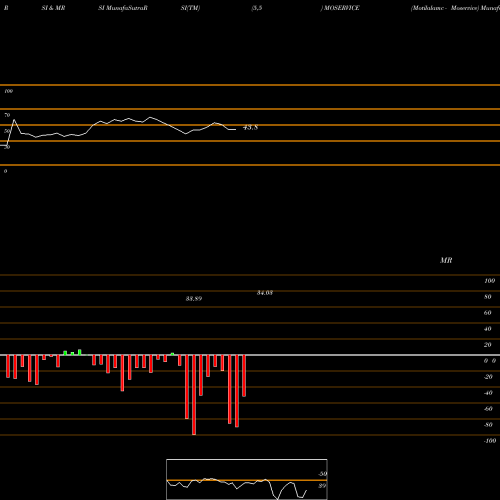Select the '100' label on RSI axis
500x500 pixels.
coord(8,91)
